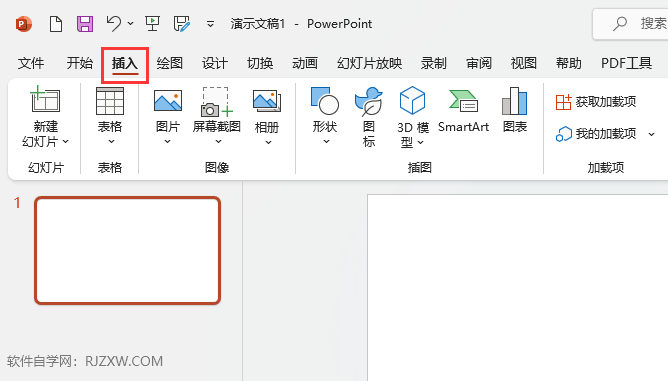
Task: Click the 新建幻灯片 icon
Action: tap(45, 99)
